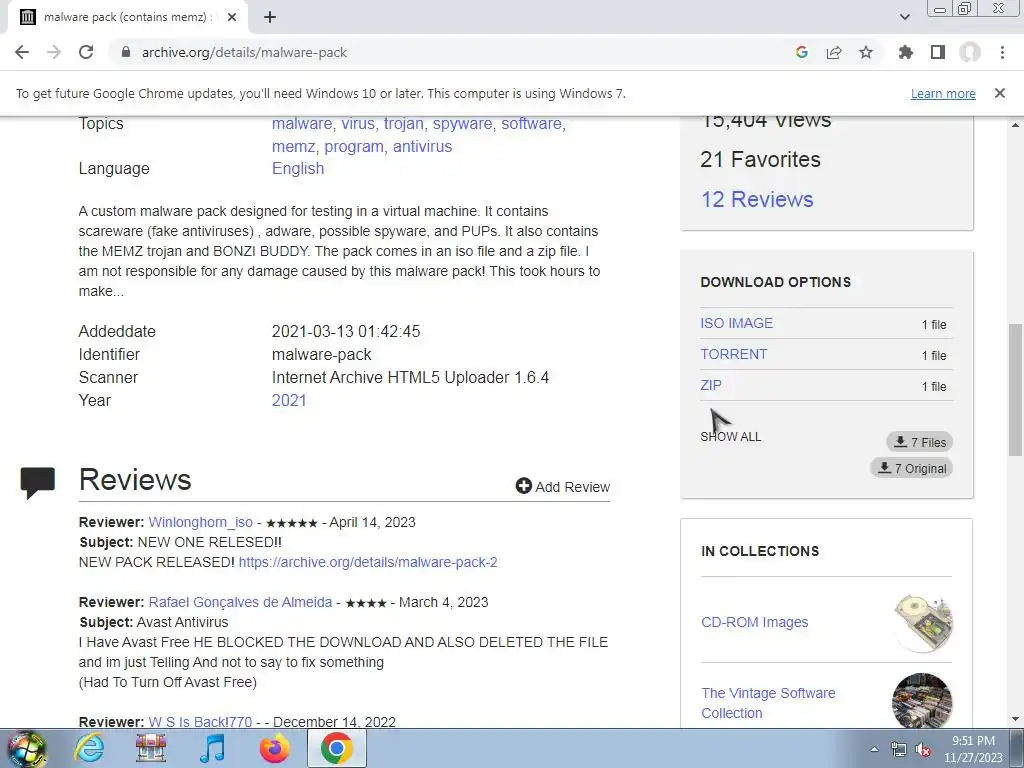This screenshot has height=768, width=1024.
Task: Click SHOW ALL download files
Action: click(731, 436)
